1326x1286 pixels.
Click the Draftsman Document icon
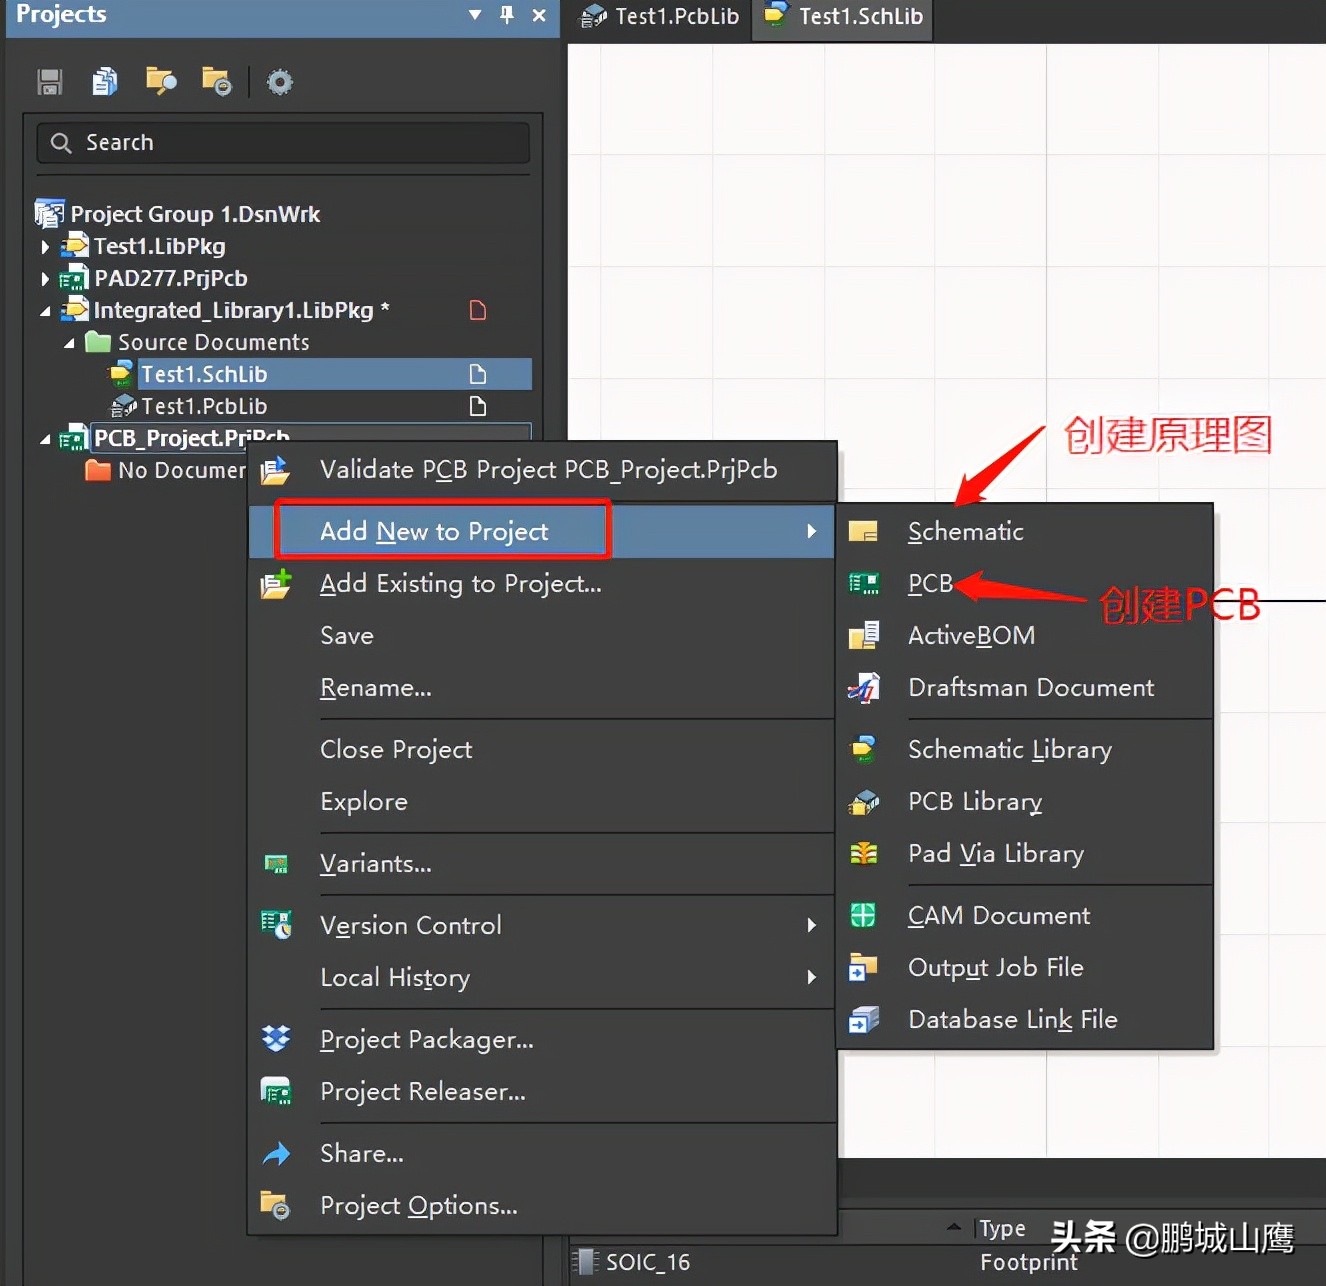[x=863, y=687]
